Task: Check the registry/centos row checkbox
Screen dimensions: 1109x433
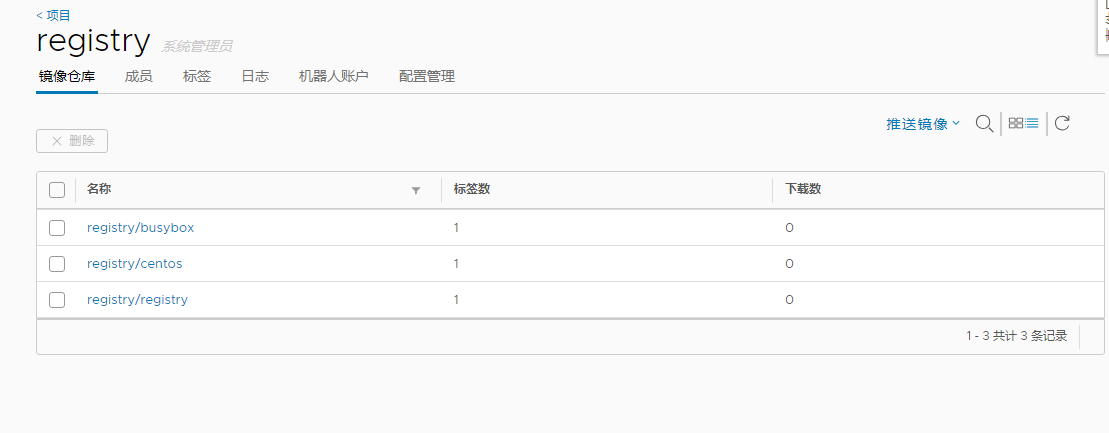Action: [x=57, y=264]
